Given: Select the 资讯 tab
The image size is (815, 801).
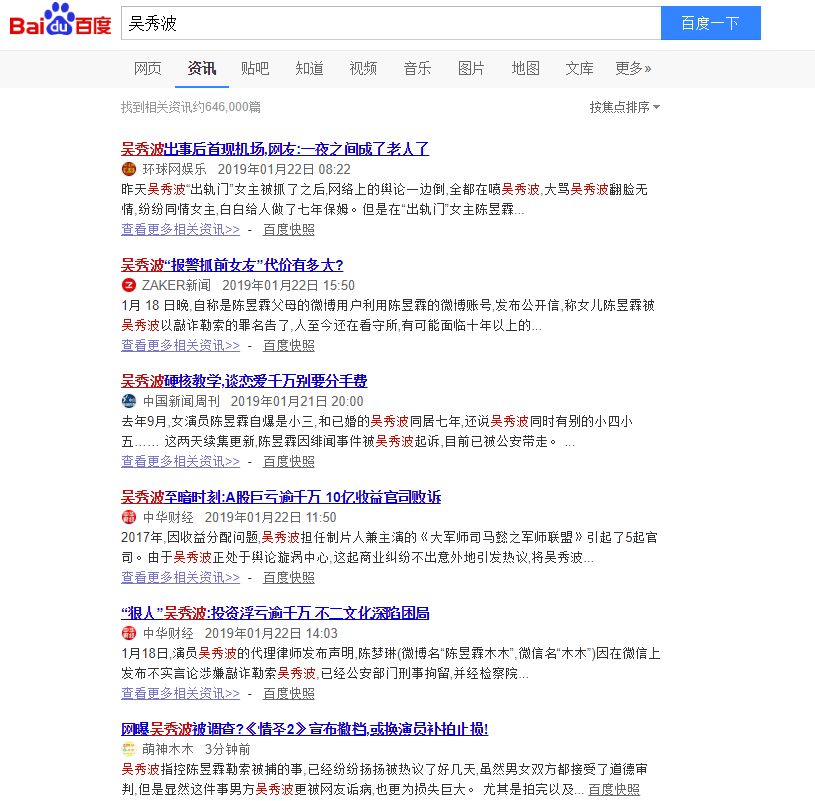Looking at the screenshot, I should click(x=202, y=68).
